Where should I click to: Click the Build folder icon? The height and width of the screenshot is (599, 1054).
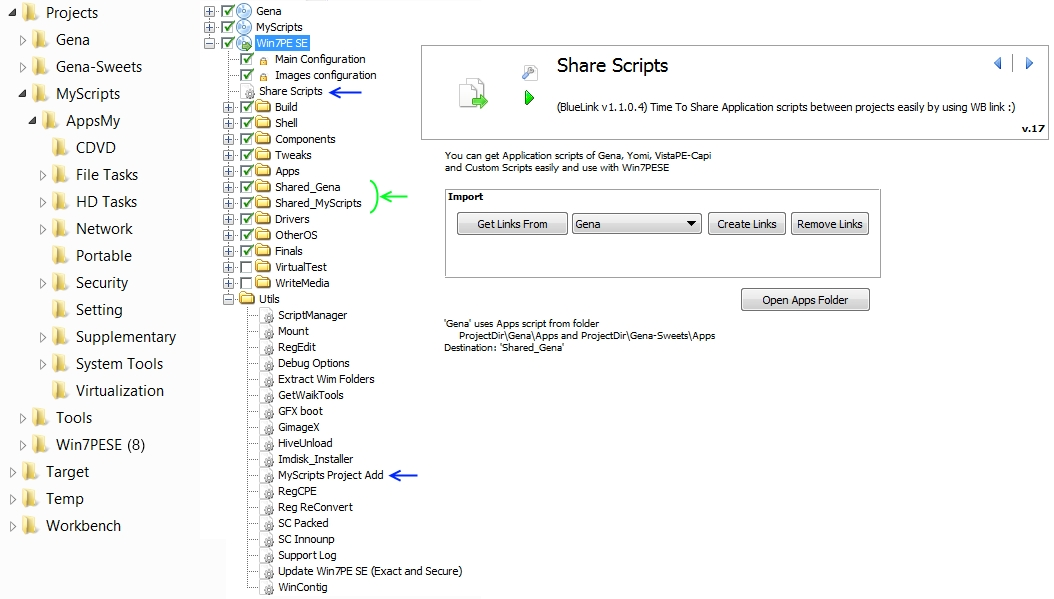(x=263, y=106)
